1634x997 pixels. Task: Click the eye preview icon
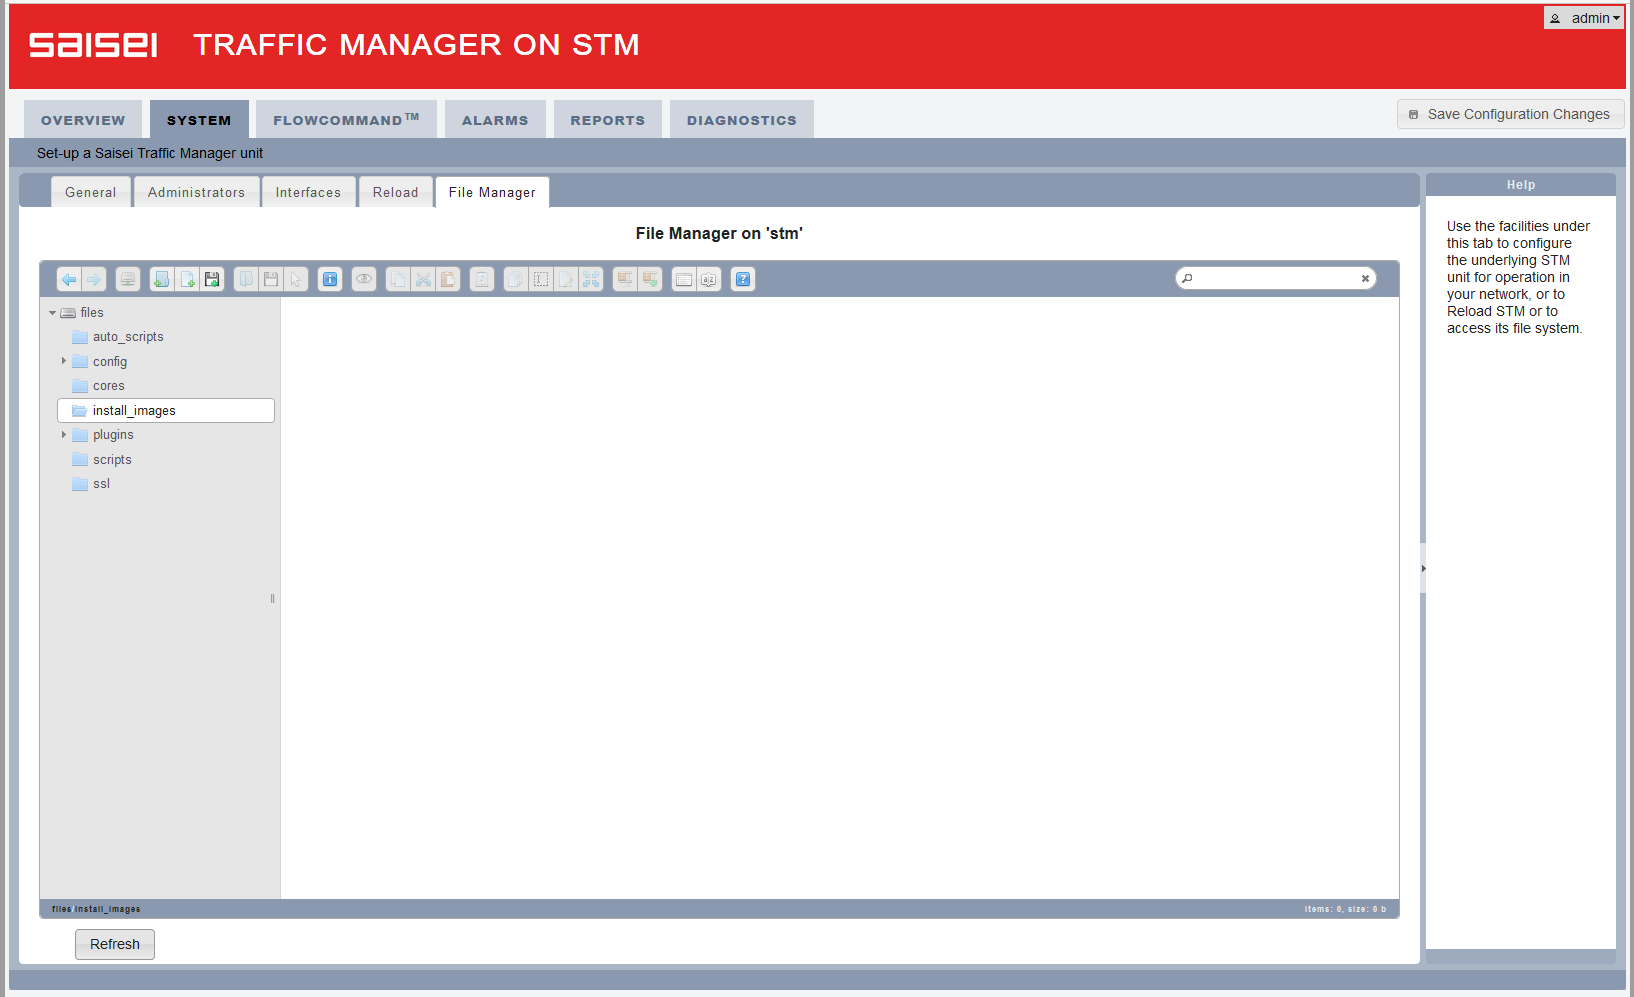coord(364,279)
